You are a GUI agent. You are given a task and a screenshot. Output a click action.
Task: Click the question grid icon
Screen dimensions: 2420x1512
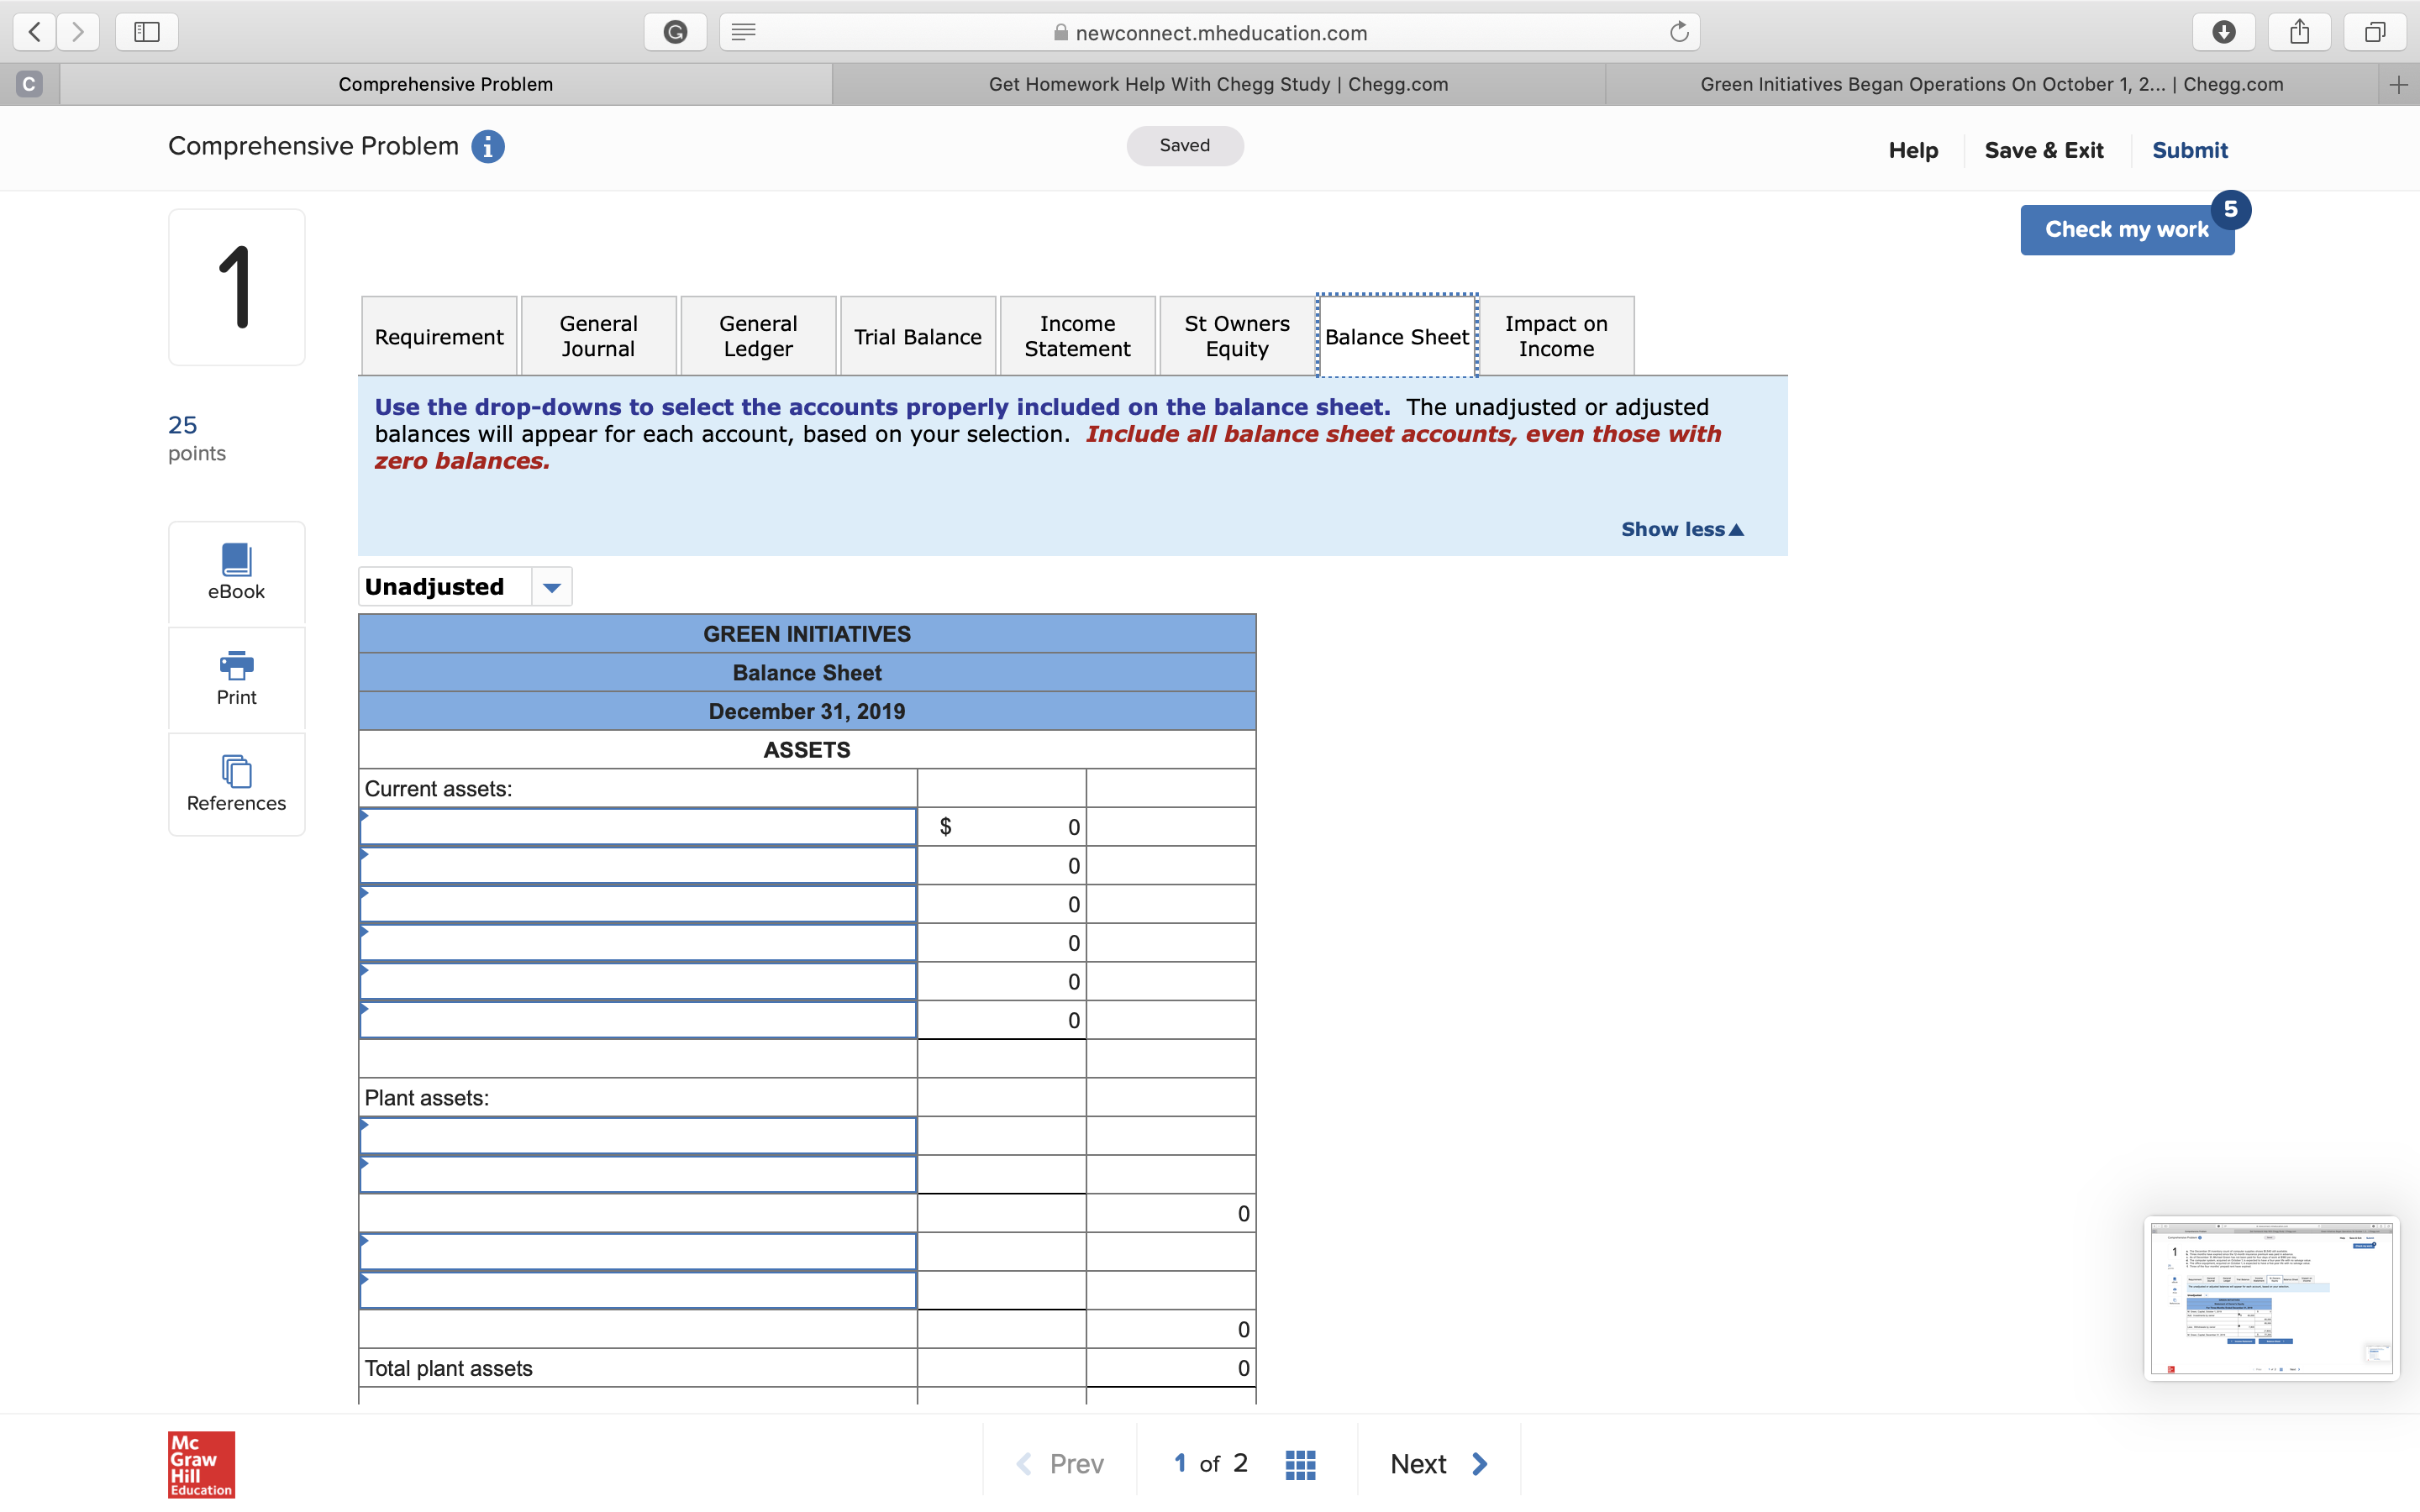pyautogui.click(x=1299, y=1464)
